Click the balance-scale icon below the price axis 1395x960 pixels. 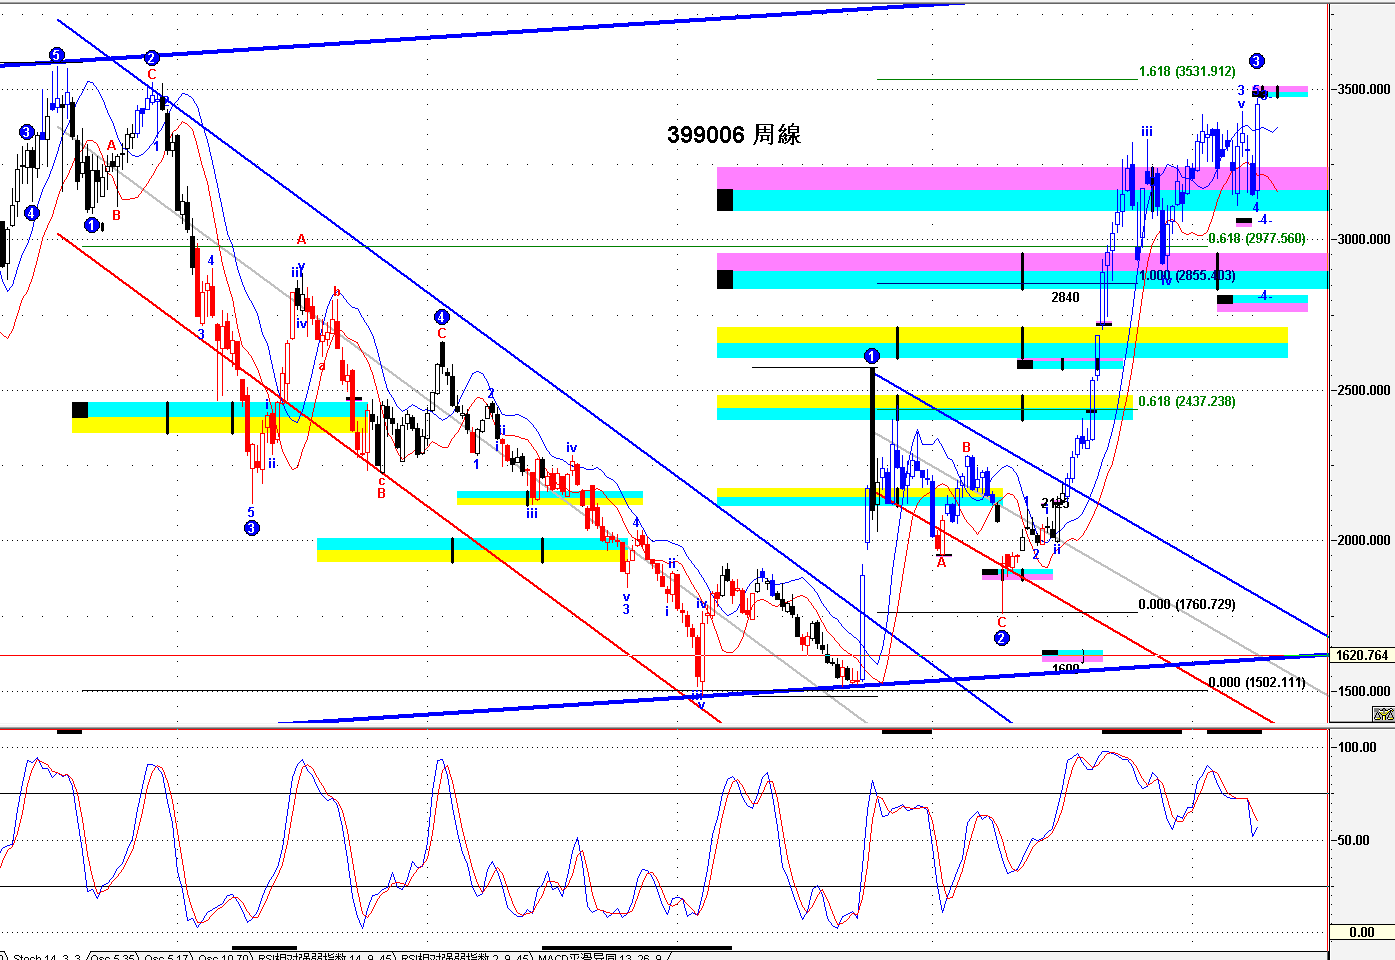pyautogui.click(x=1383, y=714)
